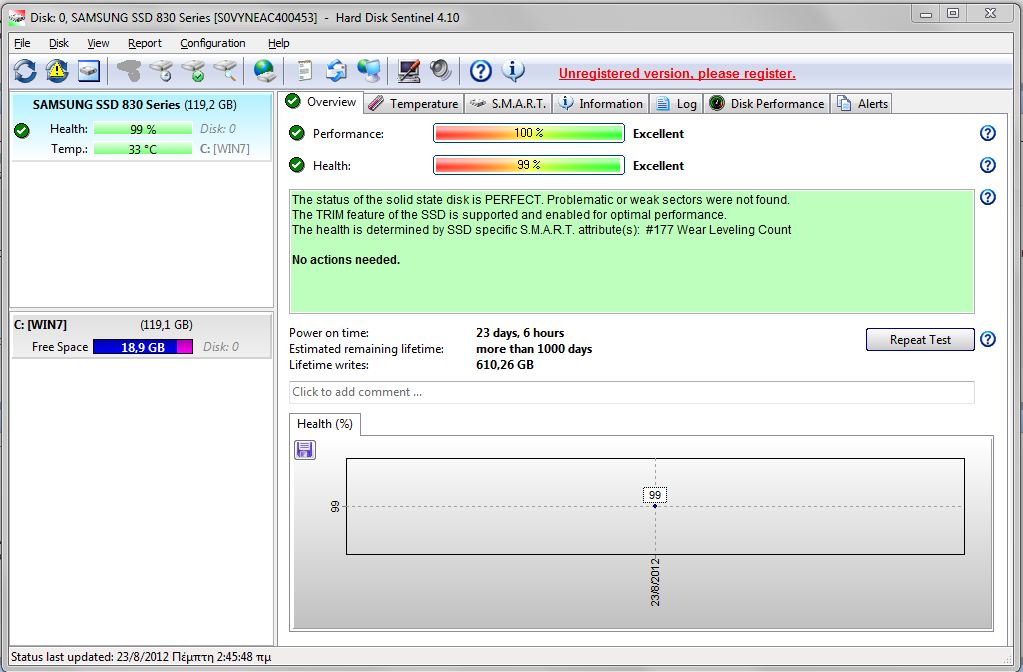Maximize the Hard Disk Sentinel window
The height and width of the screenshot is (672, 1023).
[x=953, y=14]
